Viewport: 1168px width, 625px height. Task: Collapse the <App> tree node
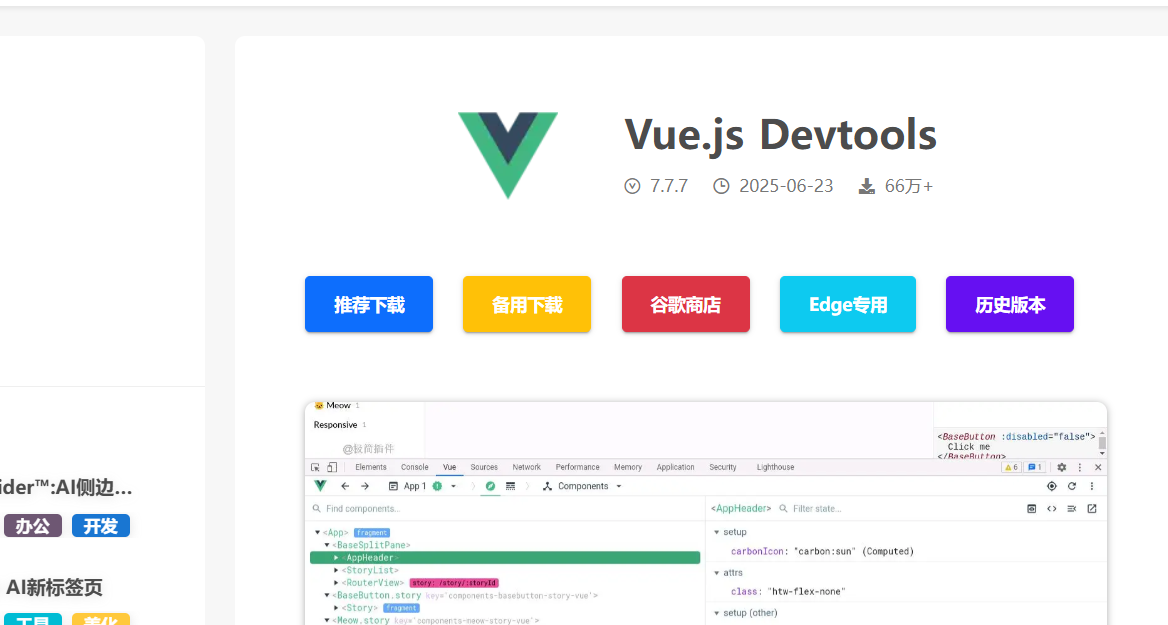pos(317,533)
